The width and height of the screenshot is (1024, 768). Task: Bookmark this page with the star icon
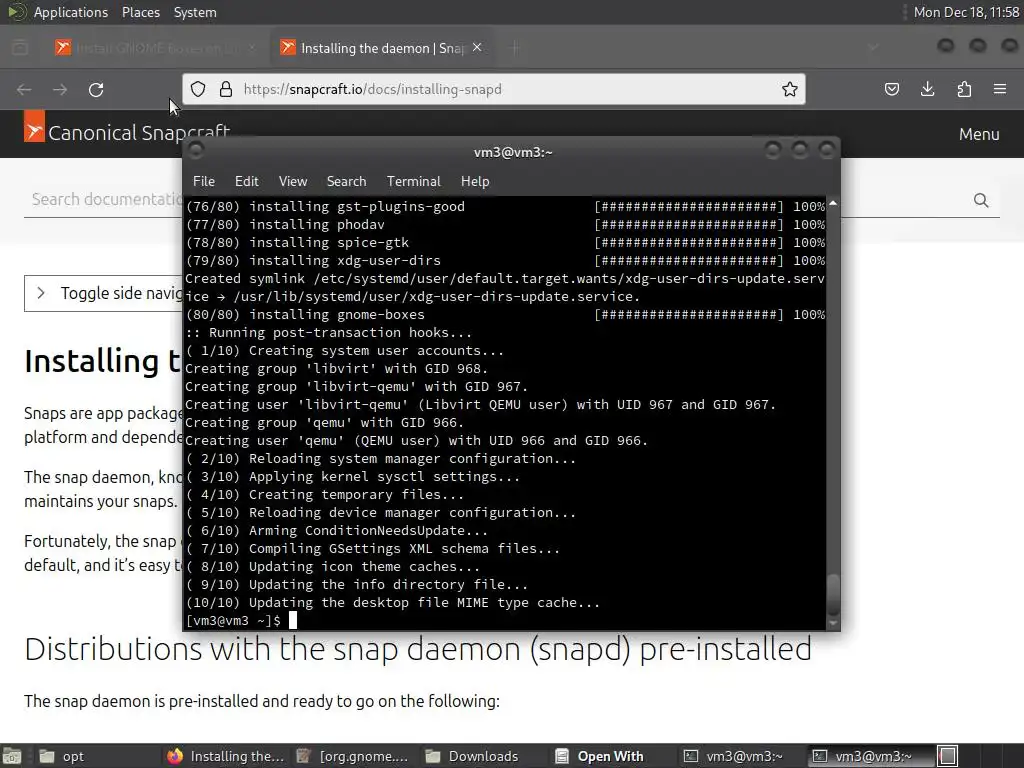pos(790,89)
